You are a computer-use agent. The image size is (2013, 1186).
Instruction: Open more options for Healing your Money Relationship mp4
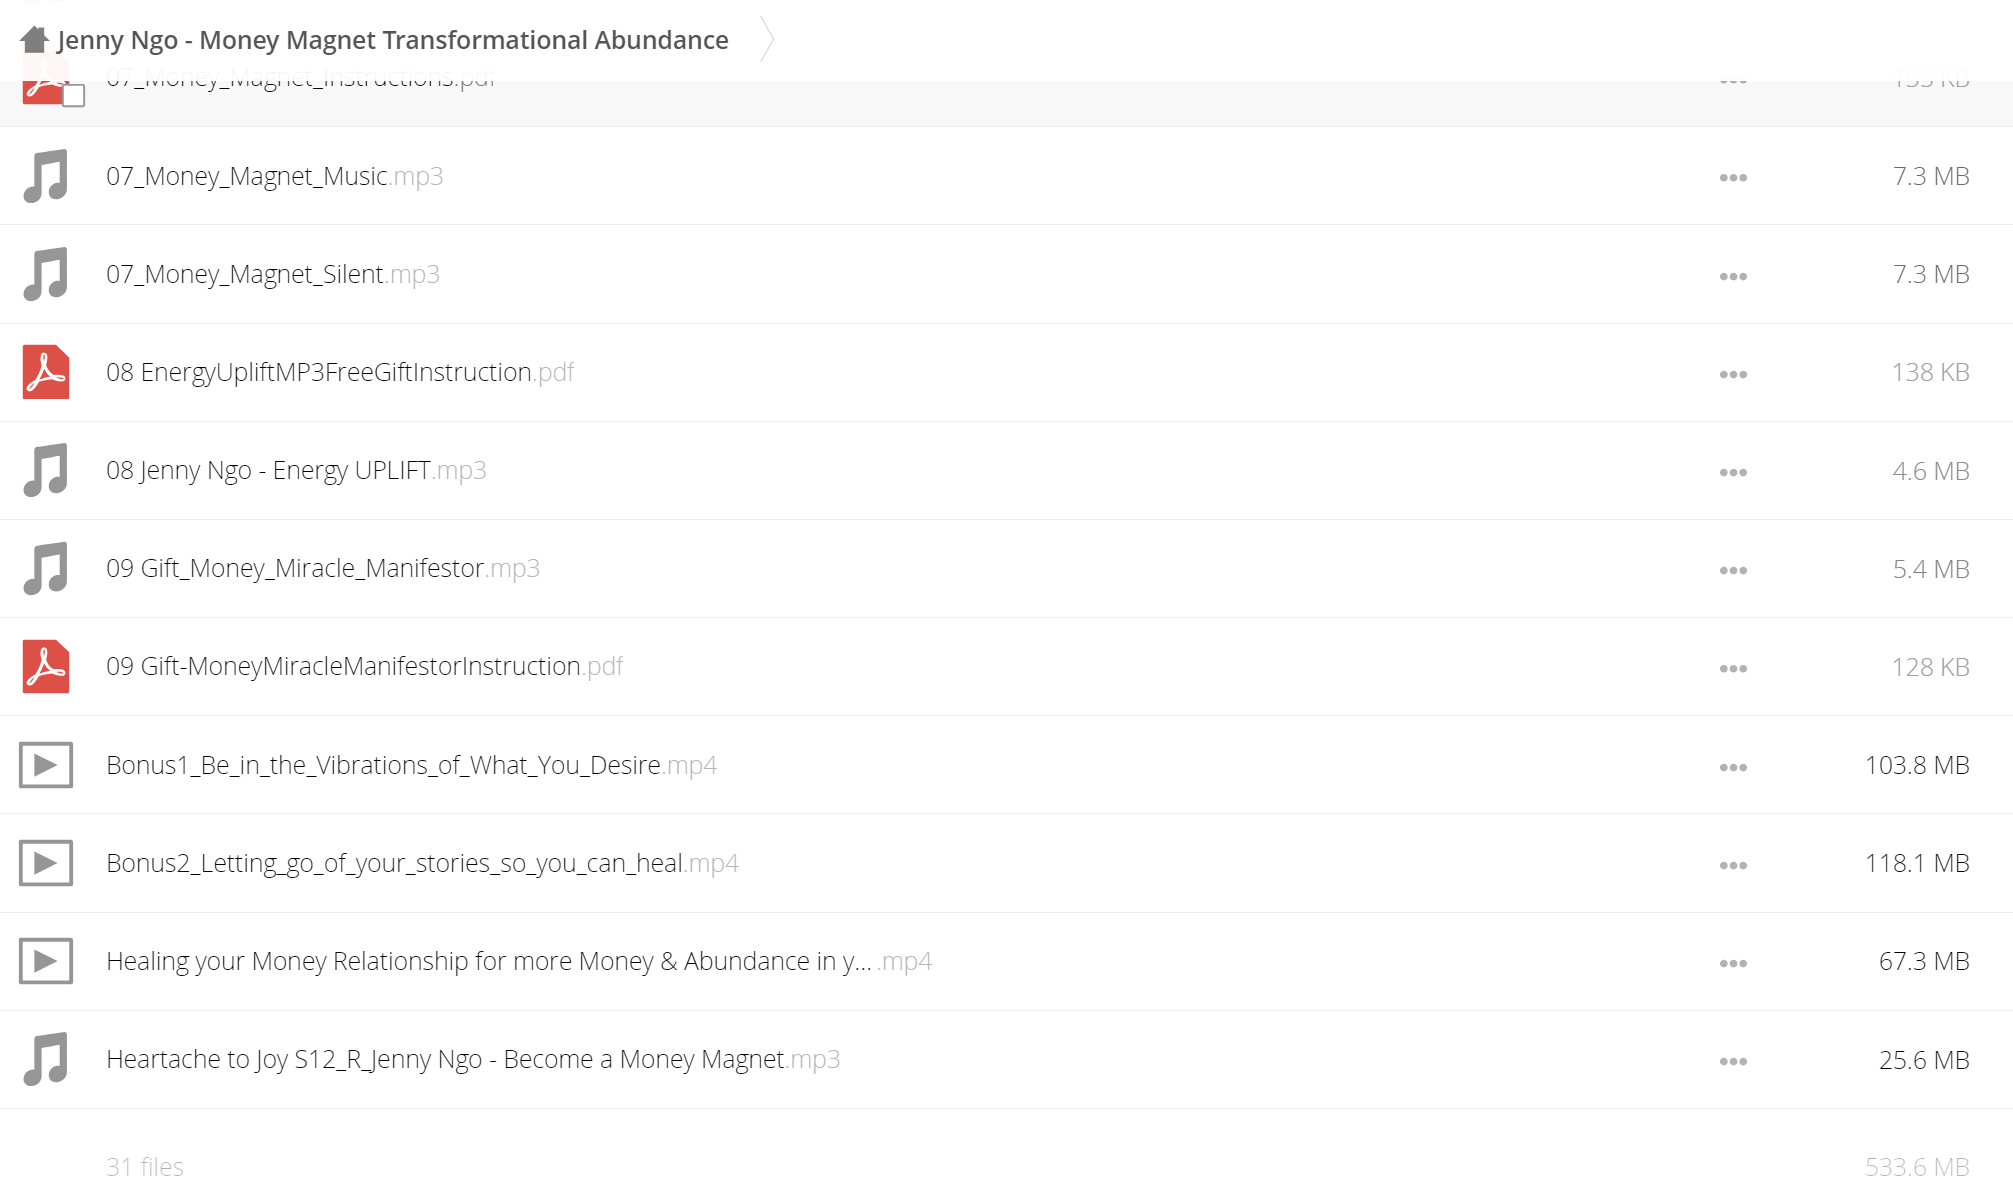click(1733, 963)
